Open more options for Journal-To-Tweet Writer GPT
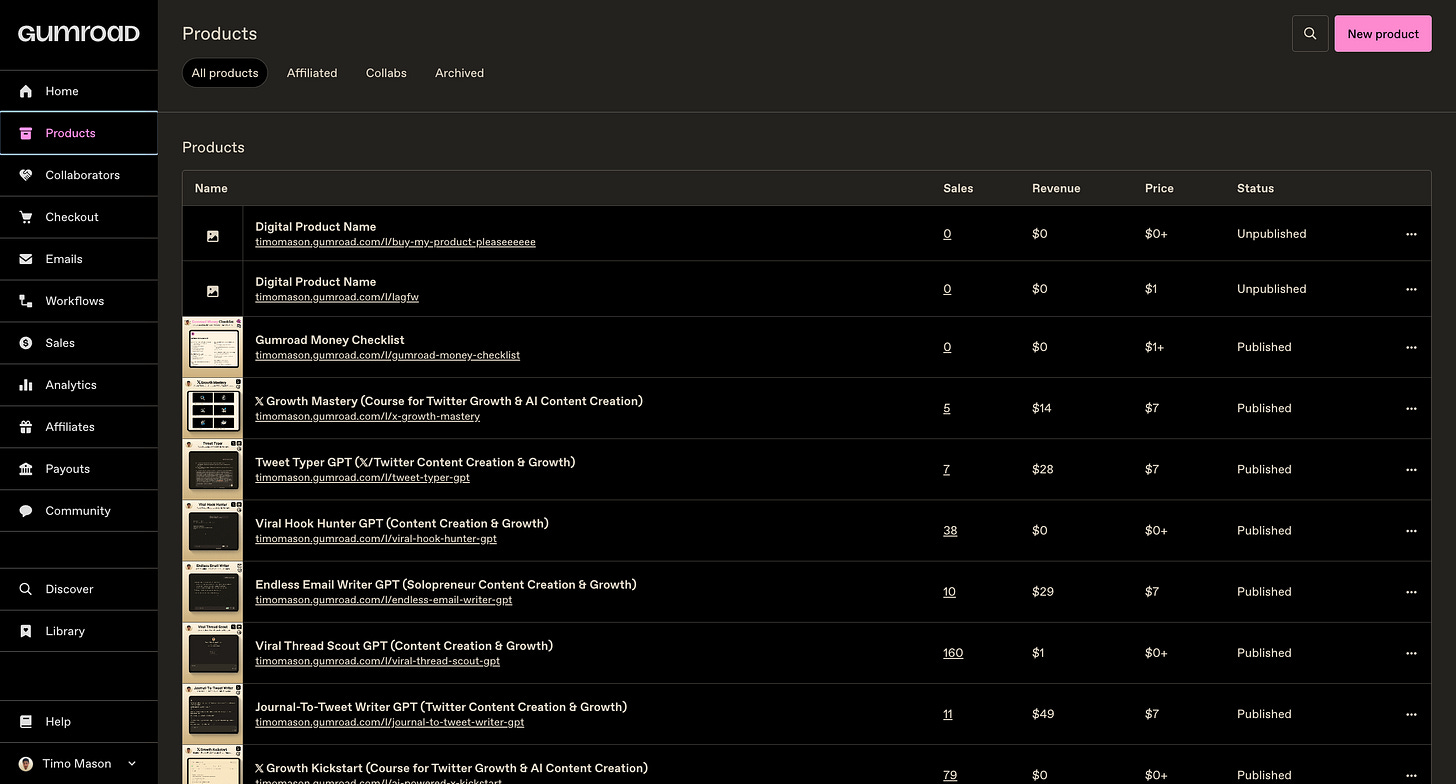The image size is (1456, 784). pos(1411,714)
